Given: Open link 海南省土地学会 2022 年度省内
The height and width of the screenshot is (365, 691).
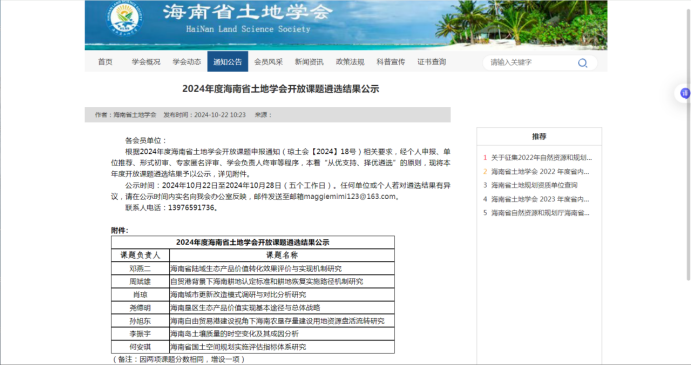Looking at the screenshot, I should (x=540, y=171).
